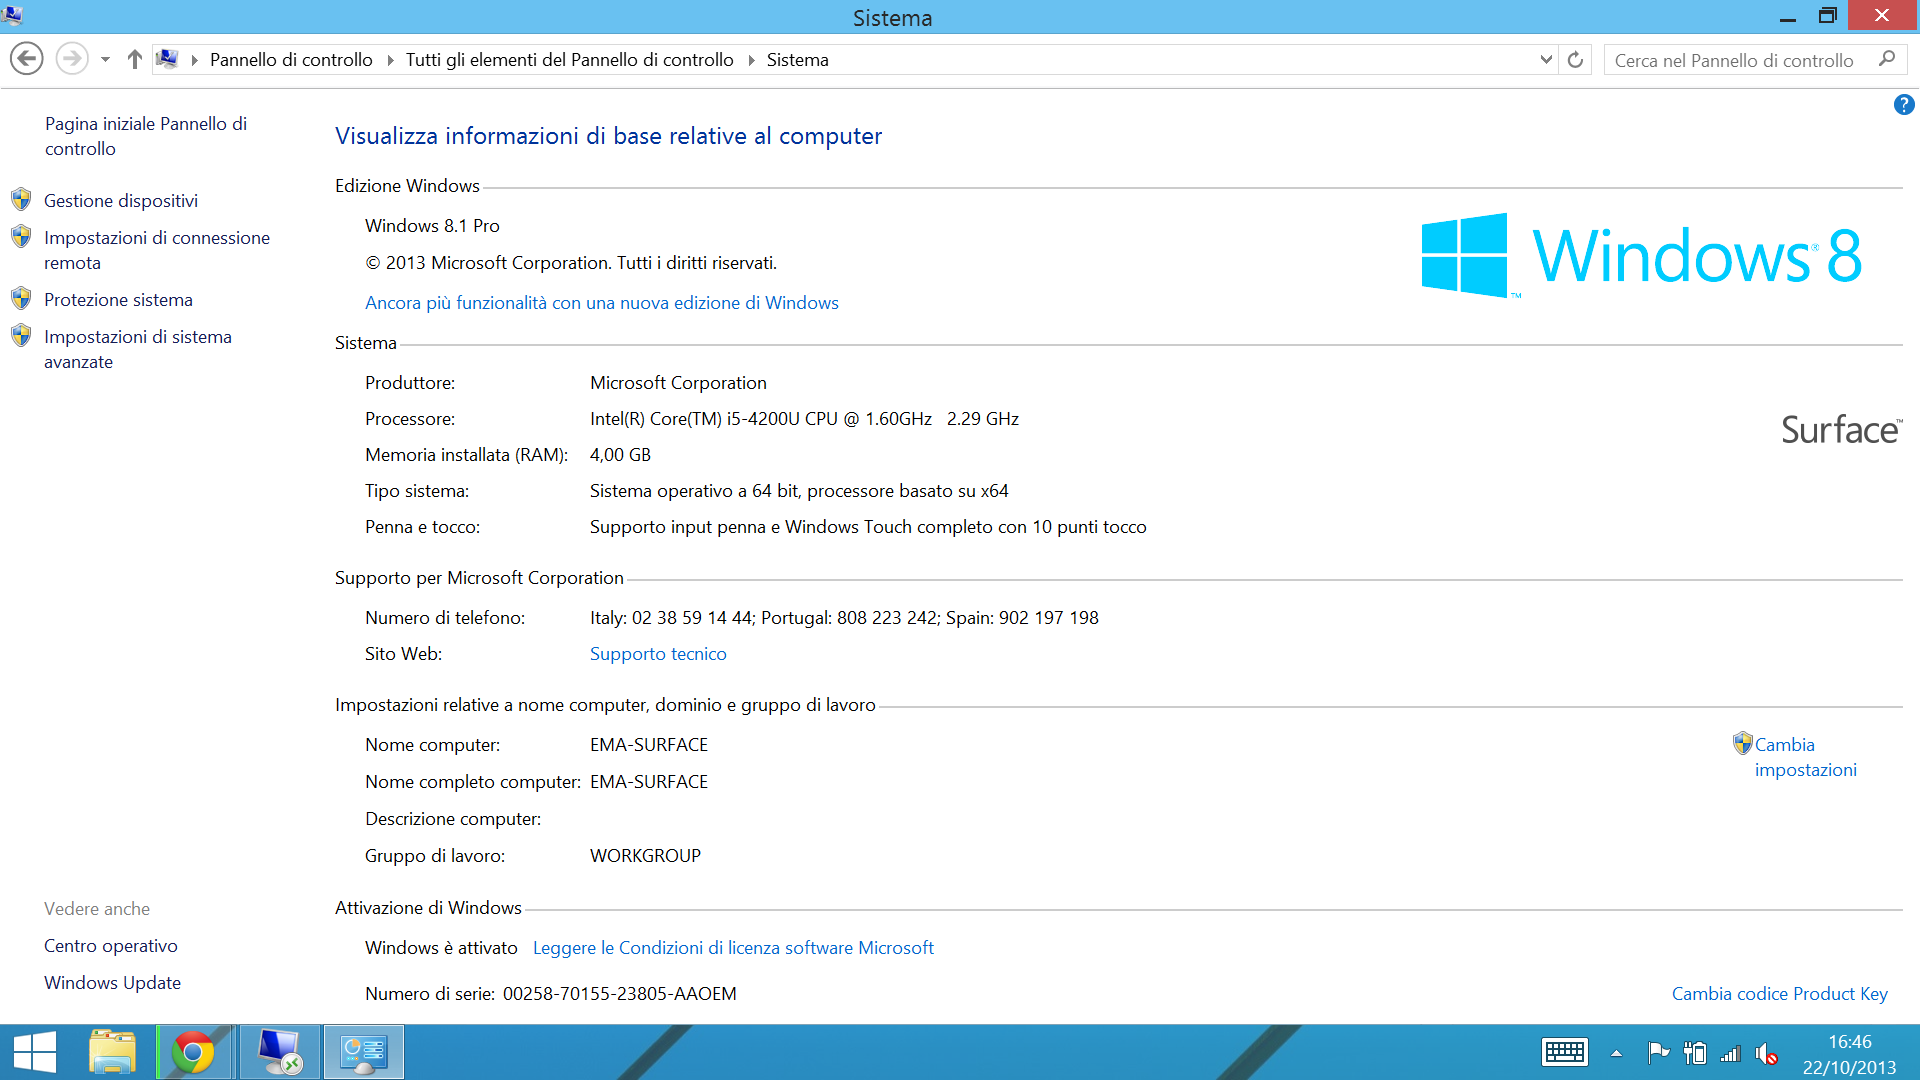Viewport: 1920px width, 1080px height.
Task: Open Pagina iniziale Pannello di controllo
Action: point(146,136)
